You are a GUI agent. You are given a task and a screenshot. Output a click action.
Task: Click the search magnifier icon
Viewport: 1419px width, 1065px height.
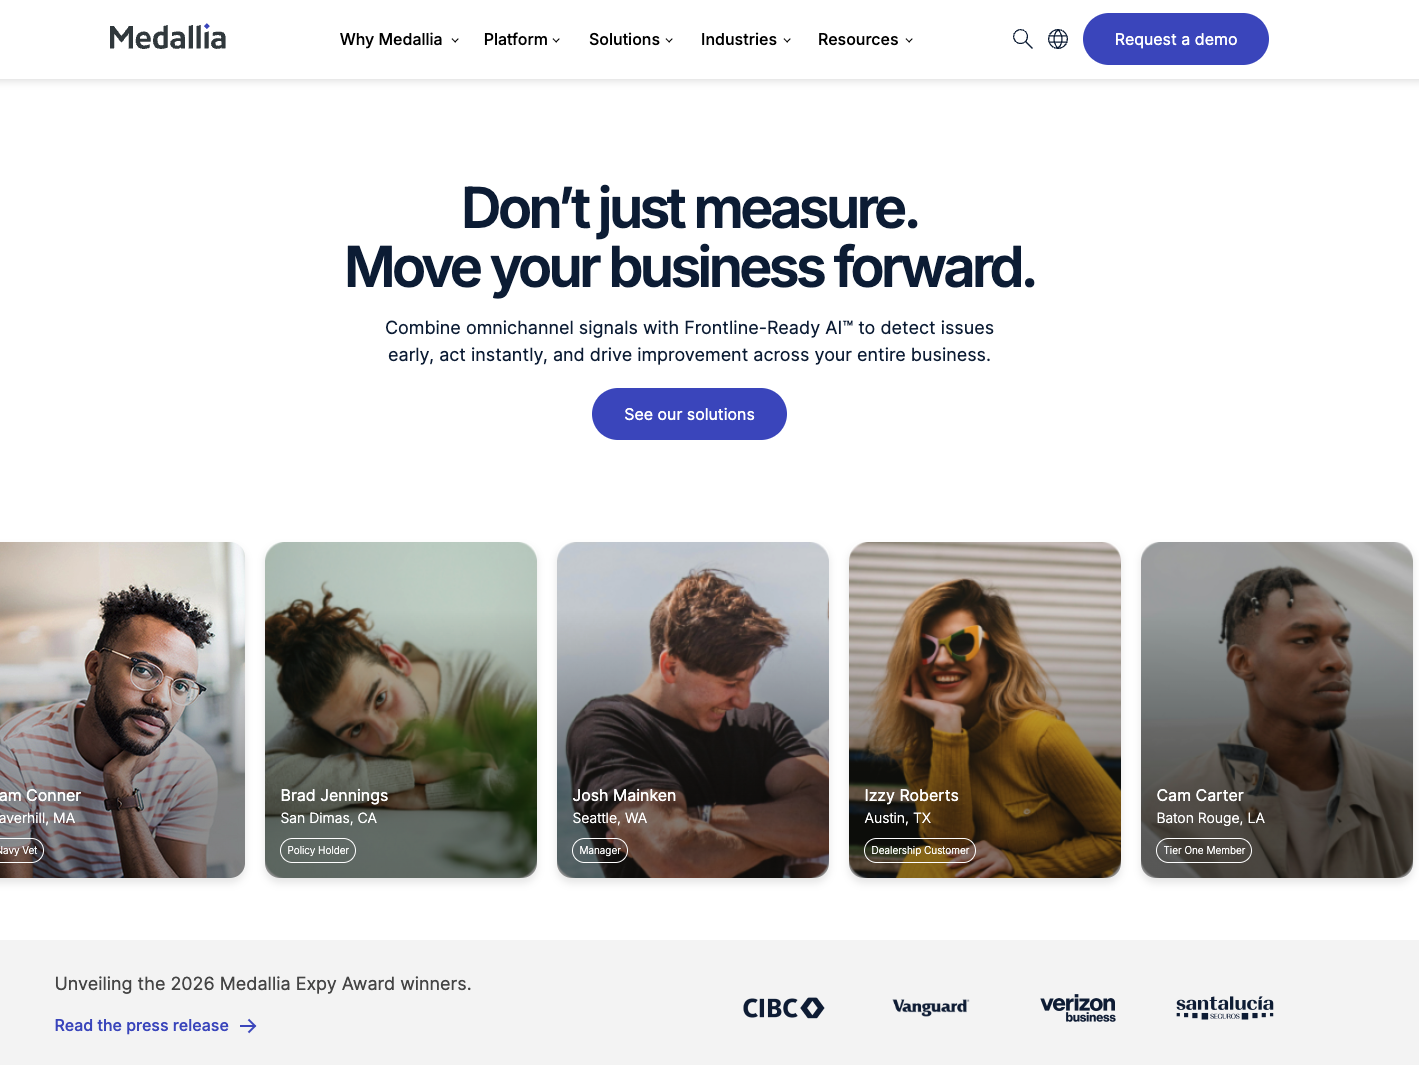(1022, 39)
